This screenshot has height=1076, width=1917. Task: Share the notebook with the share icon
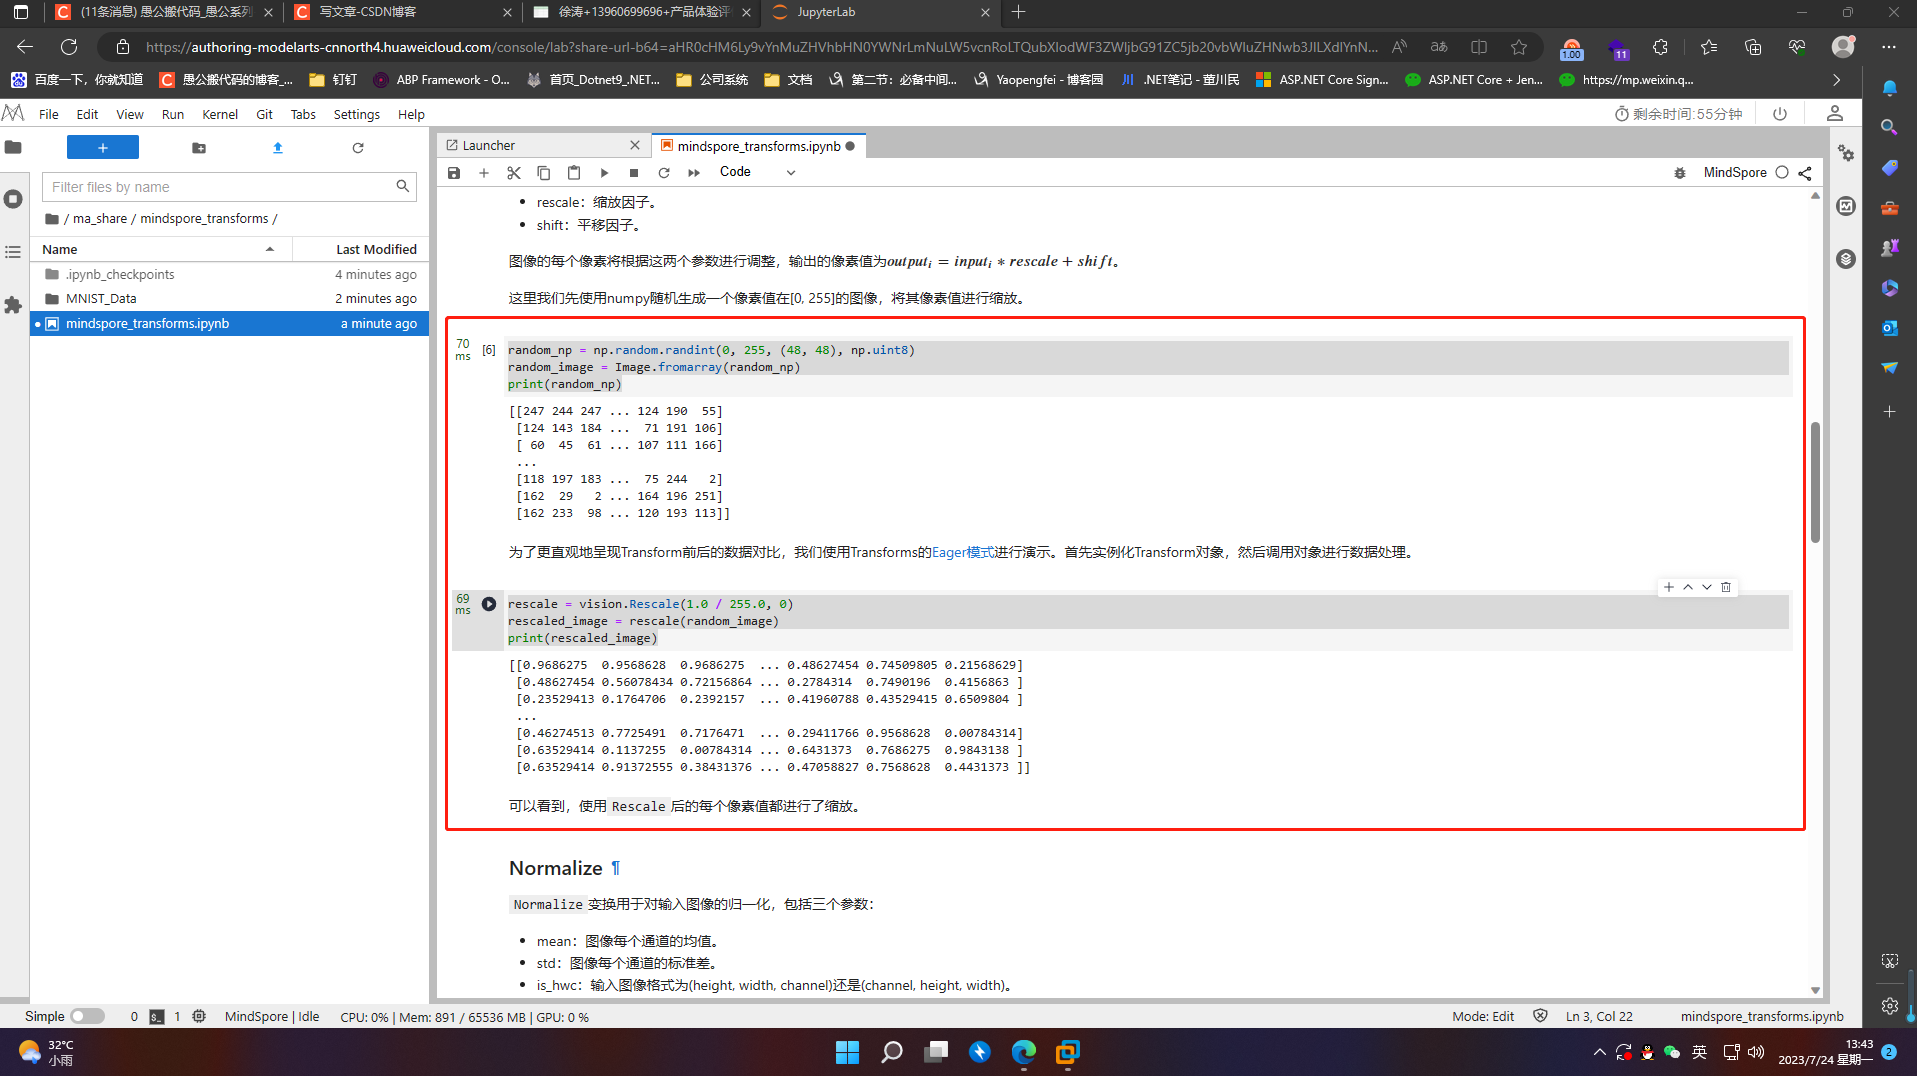[1805, 172]
